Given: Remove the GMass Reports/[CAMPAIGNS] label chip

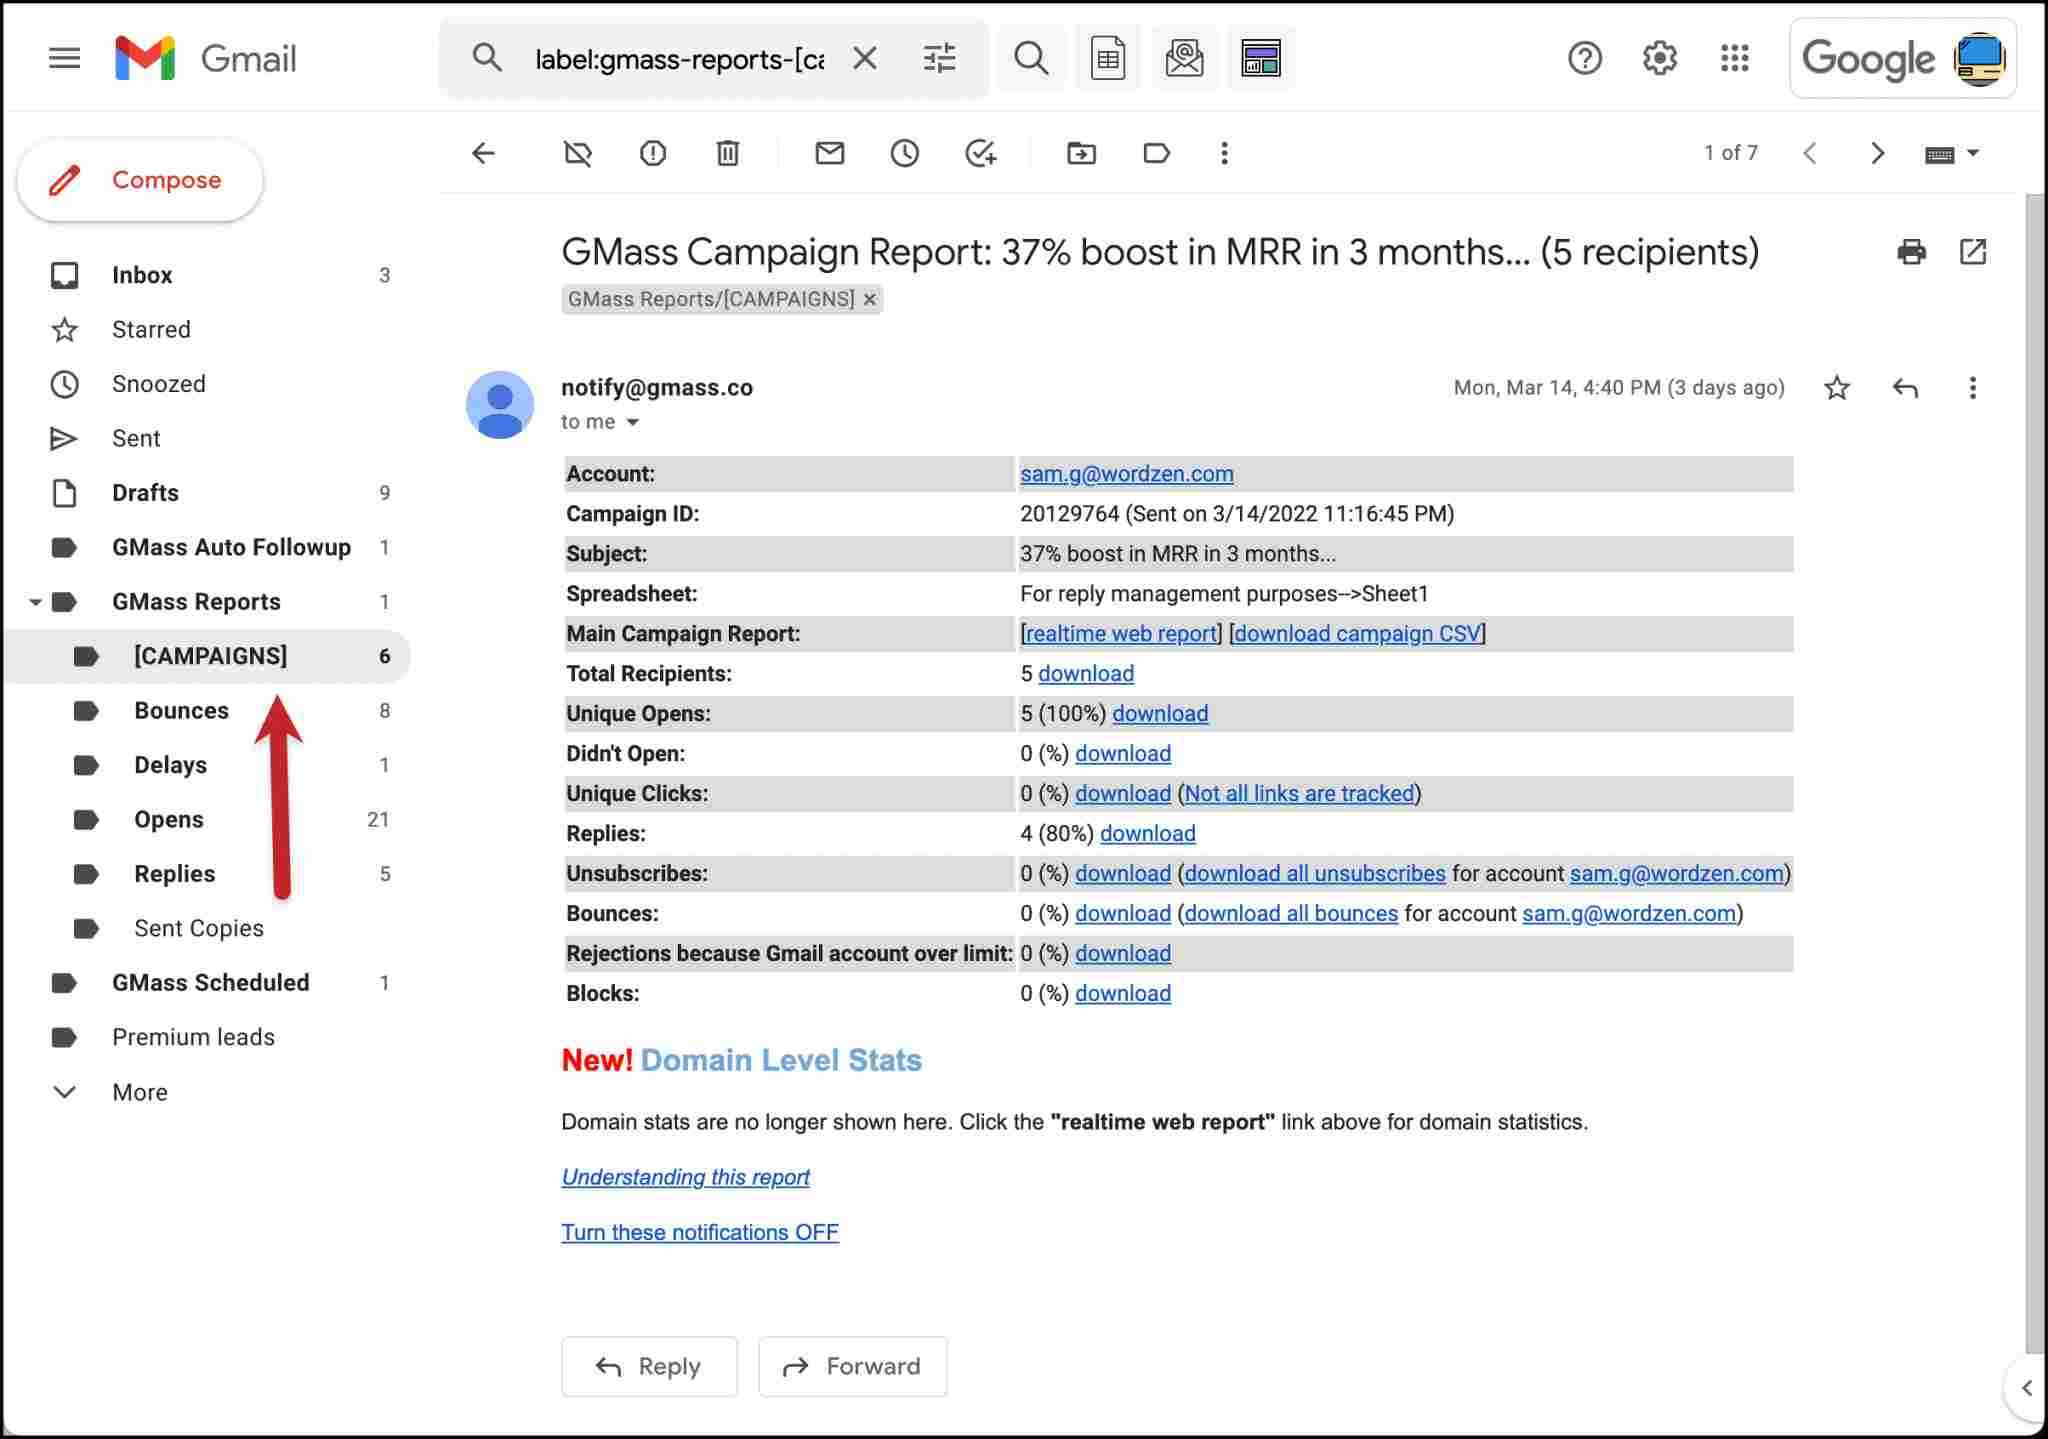Looking at the screenshot, I should [x=868, y=299].
